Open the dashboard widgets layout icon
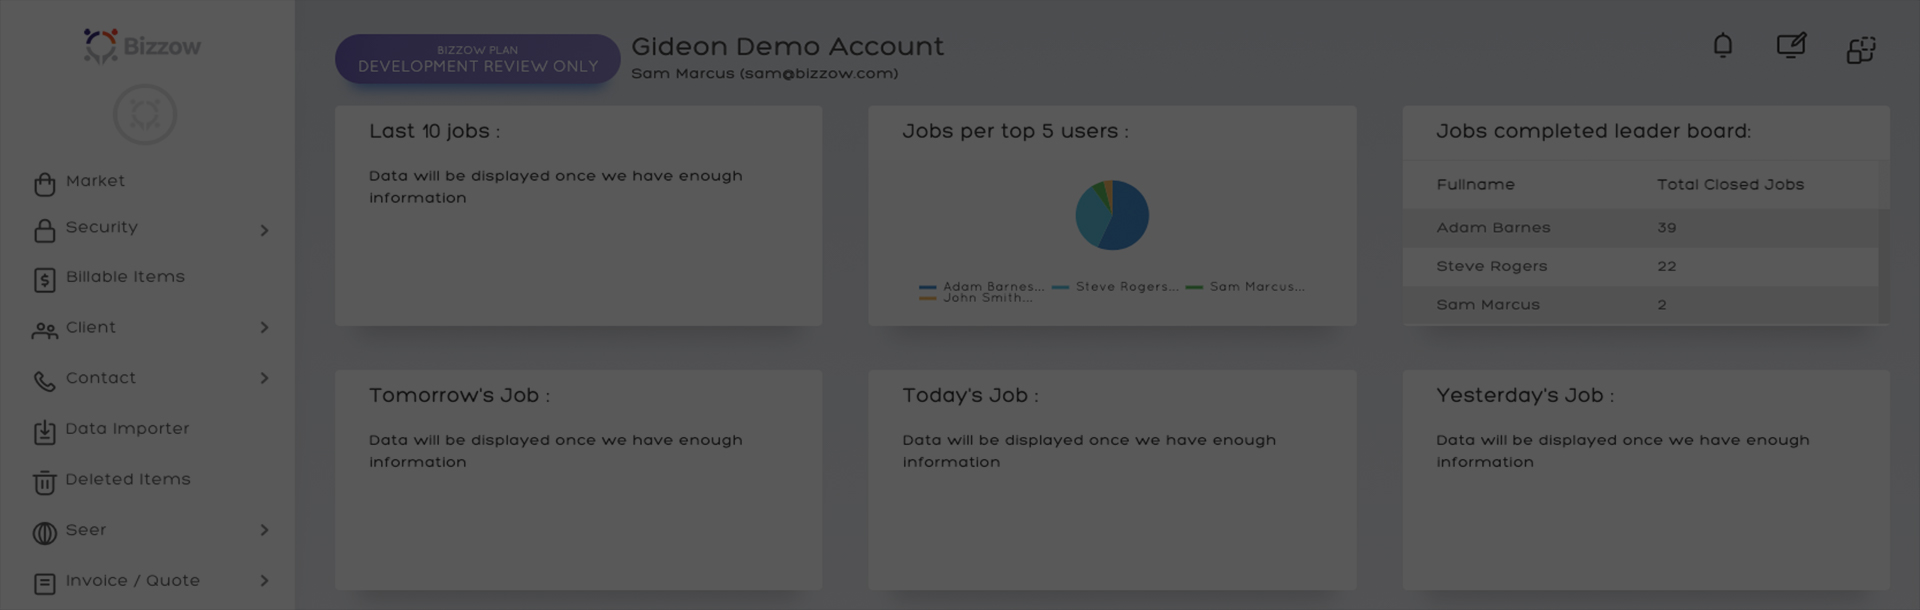 point(1860,50)
